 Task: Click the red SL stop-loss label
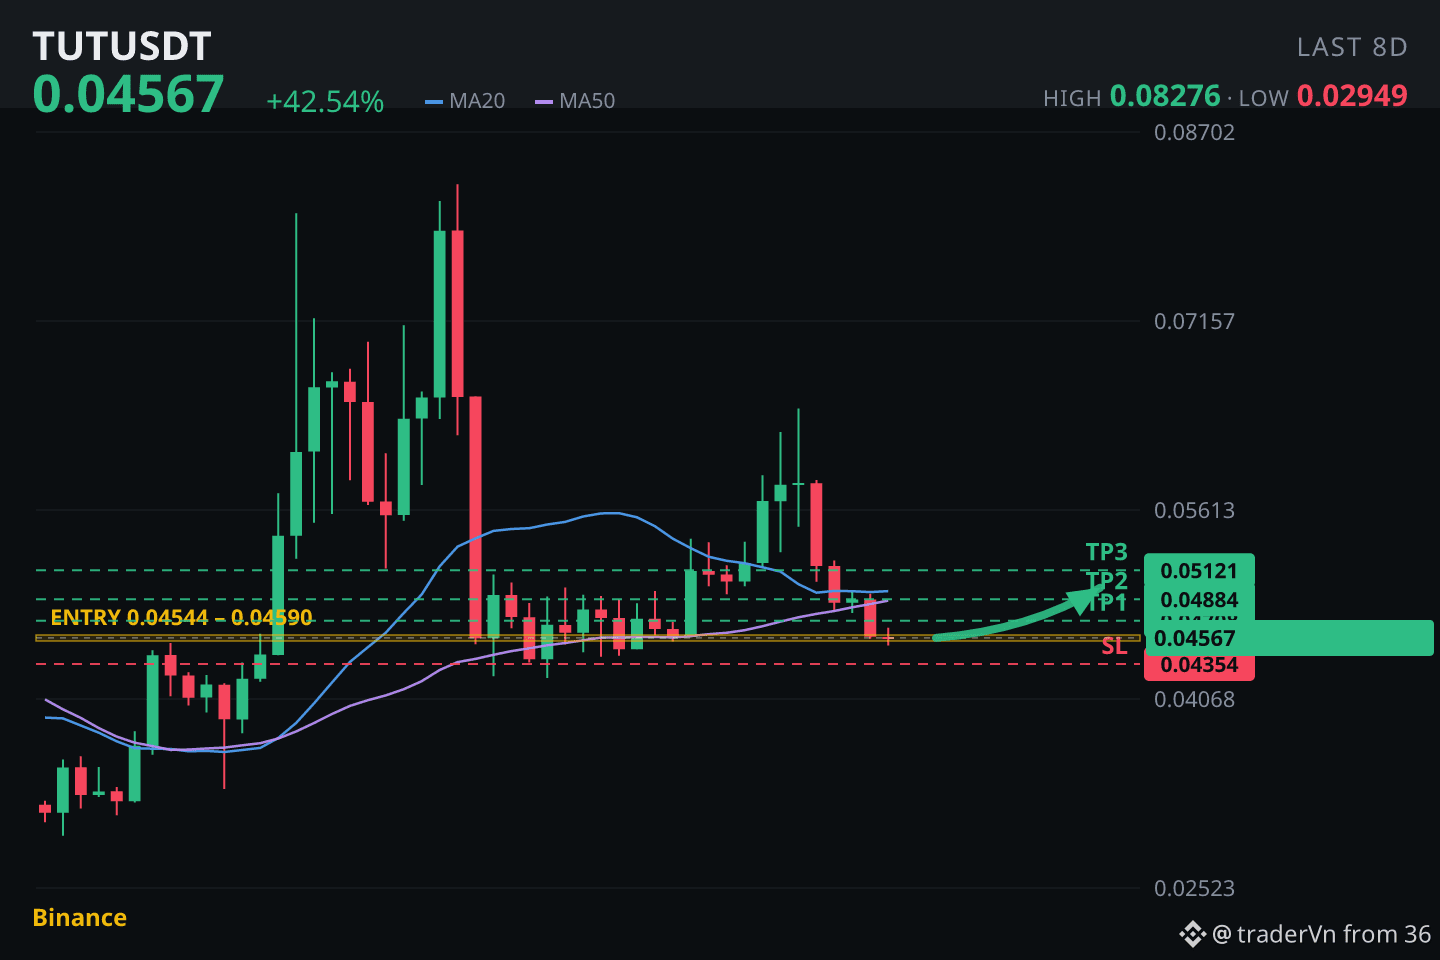(1114, 647)
